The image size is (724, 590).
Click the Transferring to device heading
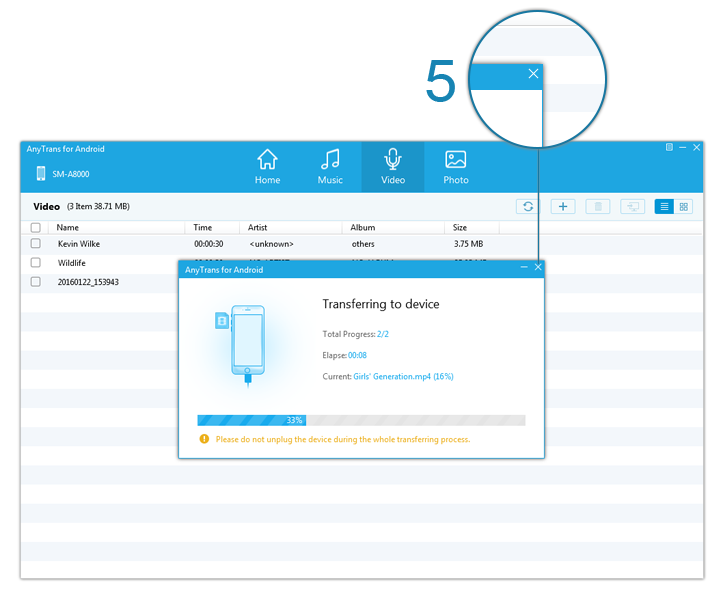coord(381,304)
